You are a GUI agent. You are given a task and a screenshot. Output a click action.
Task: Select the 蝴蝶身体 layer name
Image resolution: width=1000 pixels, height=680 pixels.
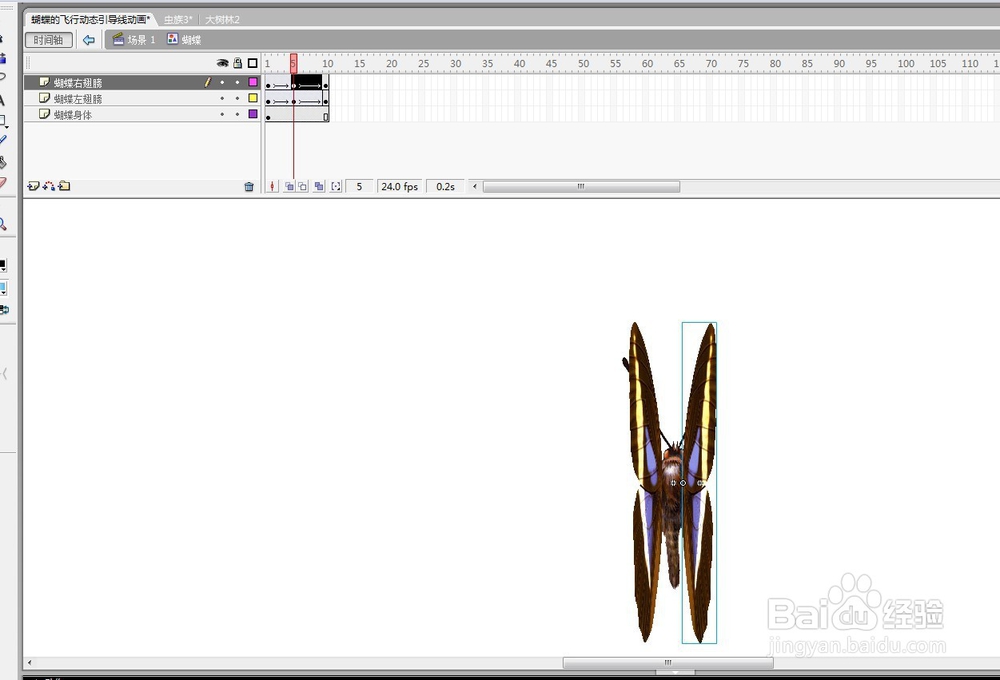pos(73,115)
